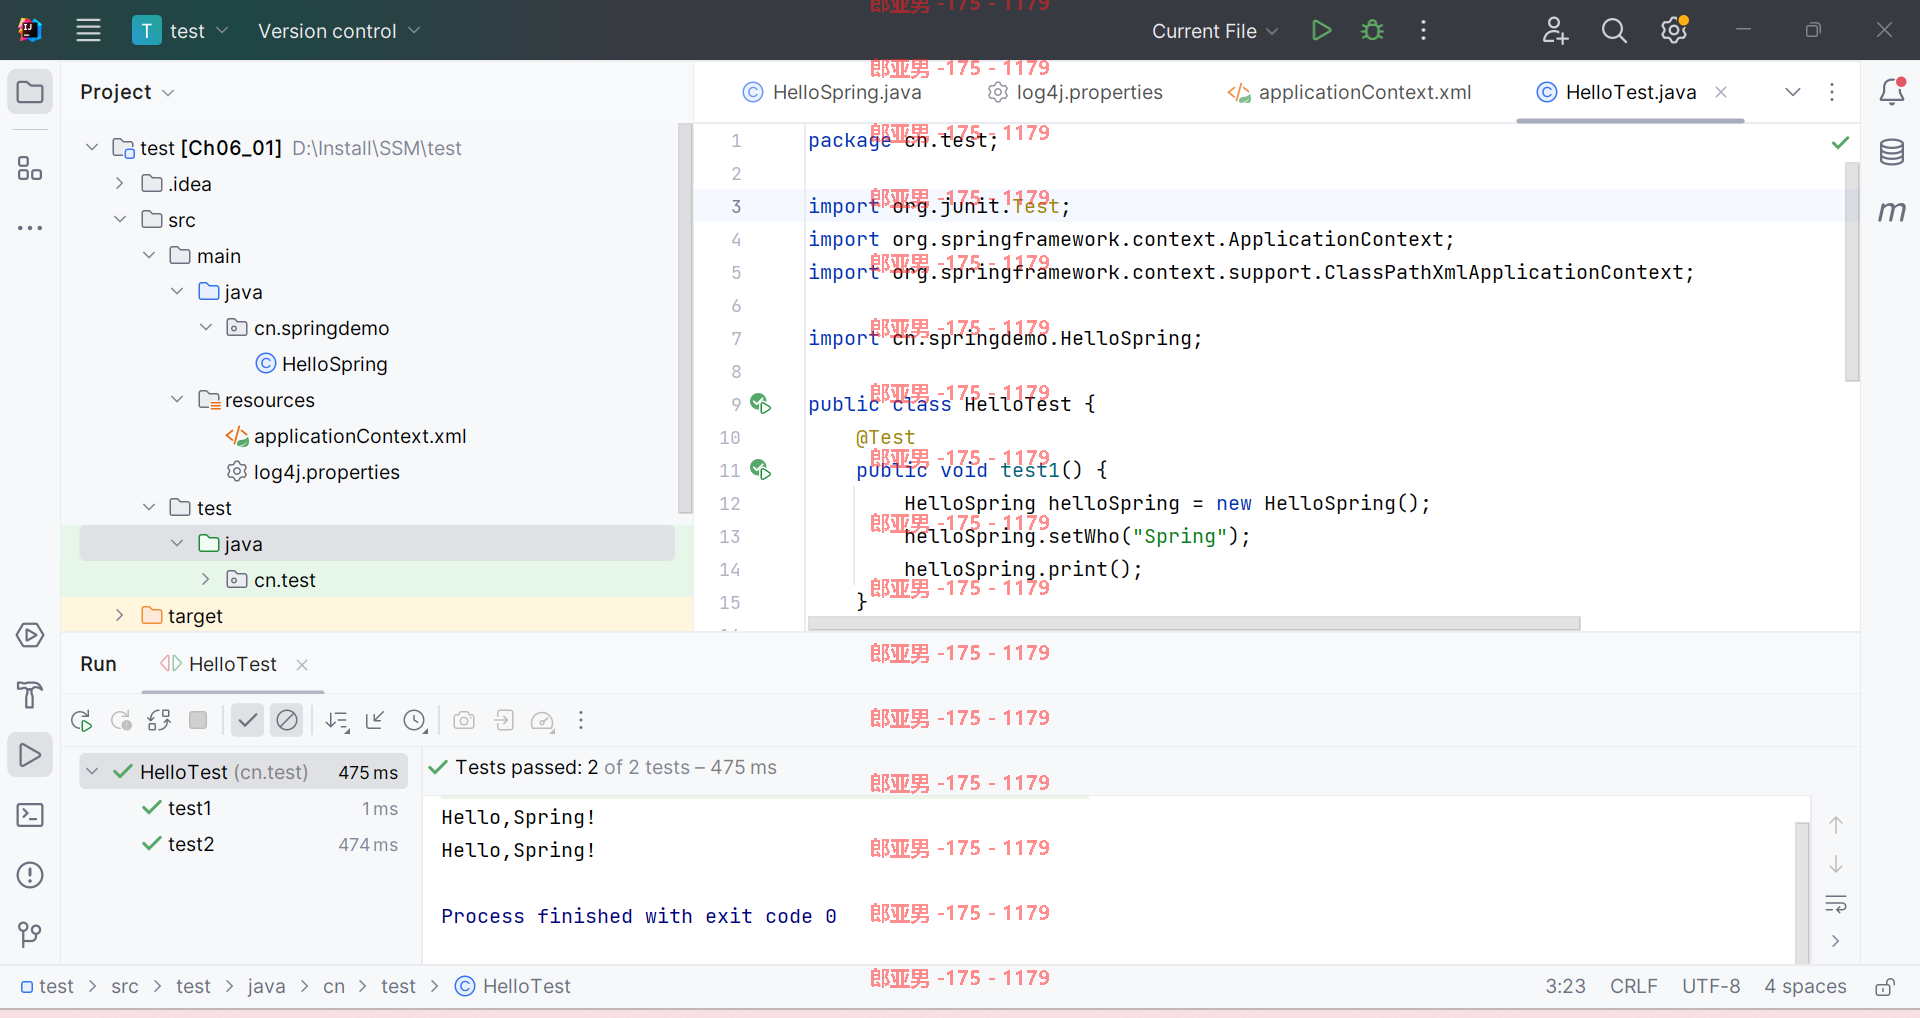1920x1018 pixels.
Task: Click project tree vertical scrollbar
Action: coord(685,318)
